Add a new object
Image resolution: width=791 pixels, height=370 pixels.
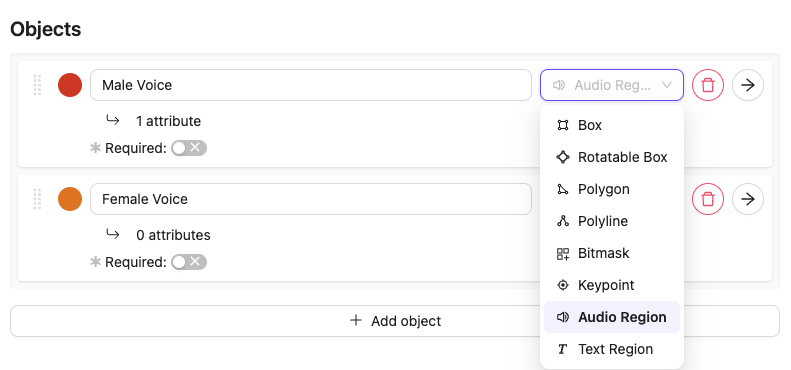(x=395, y=321)
